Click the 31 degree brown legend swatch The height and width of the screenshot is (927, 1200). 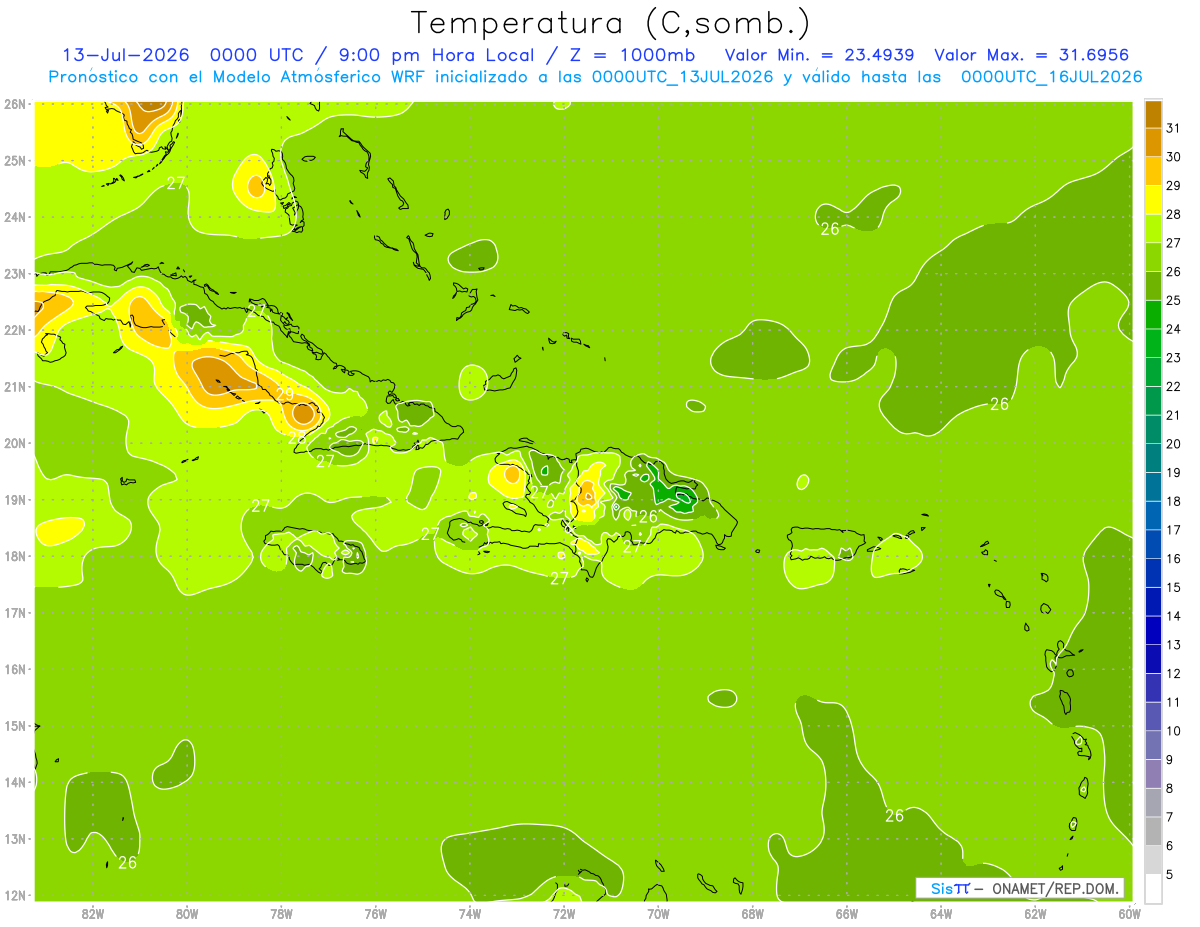(1153, 114)
